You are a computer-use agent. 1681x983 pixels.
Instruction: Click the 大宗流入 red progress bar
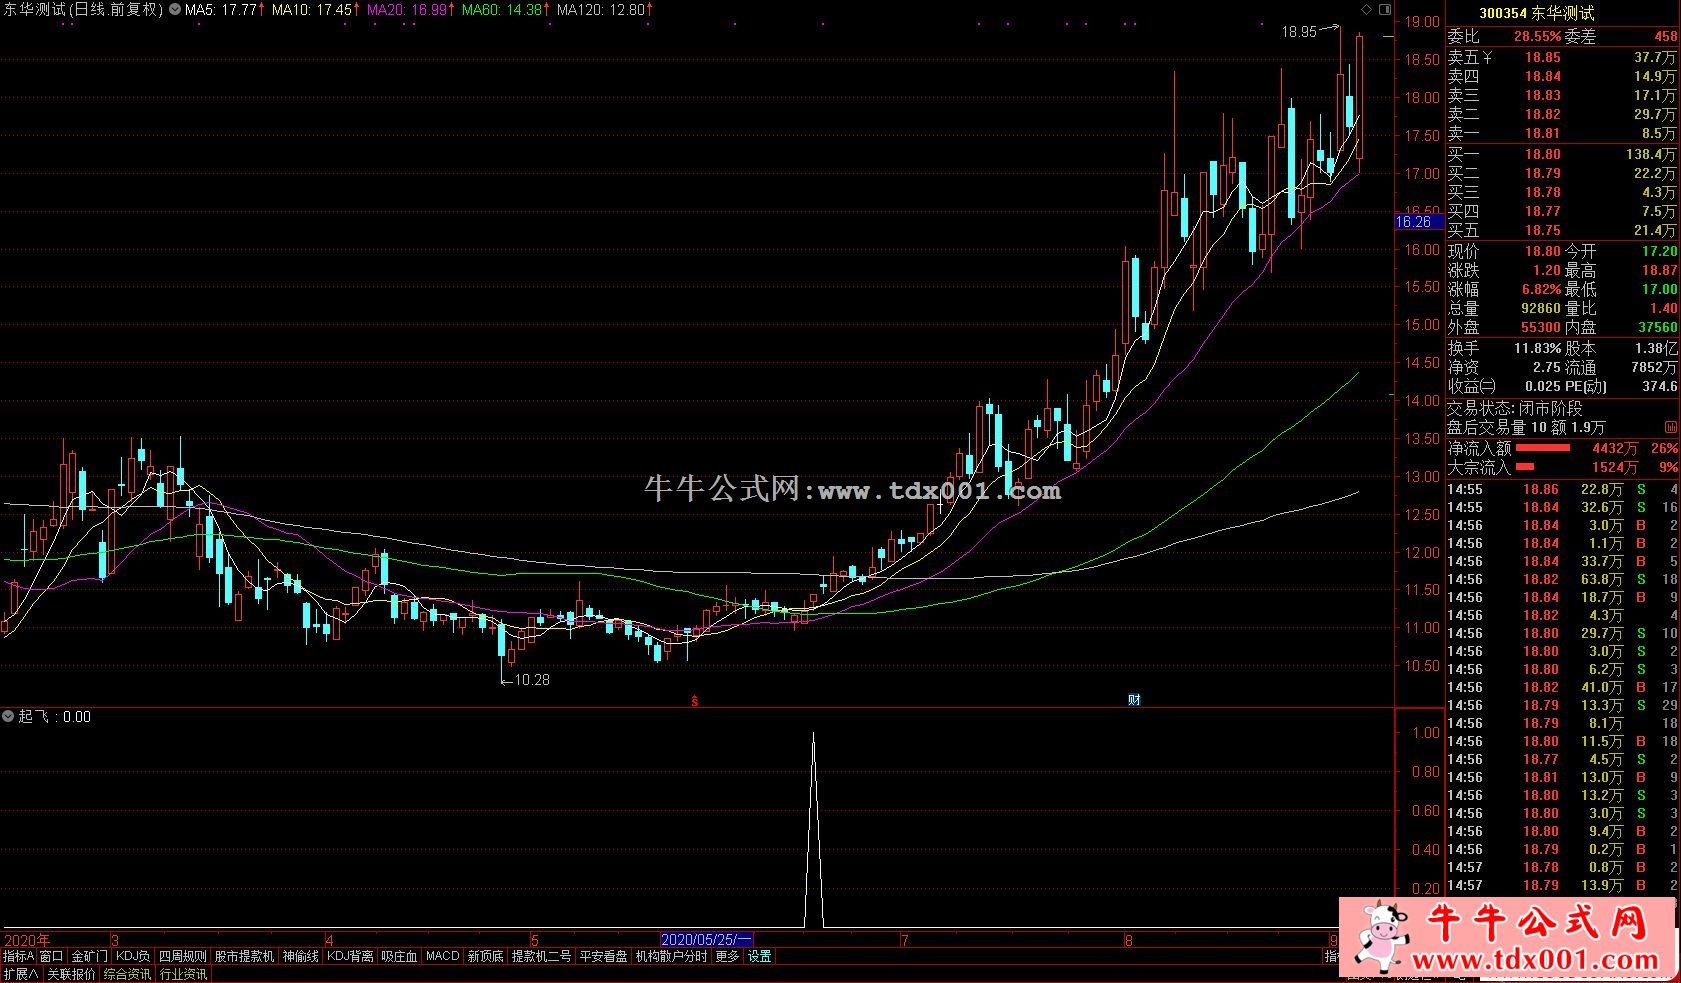click(1525, 467)
